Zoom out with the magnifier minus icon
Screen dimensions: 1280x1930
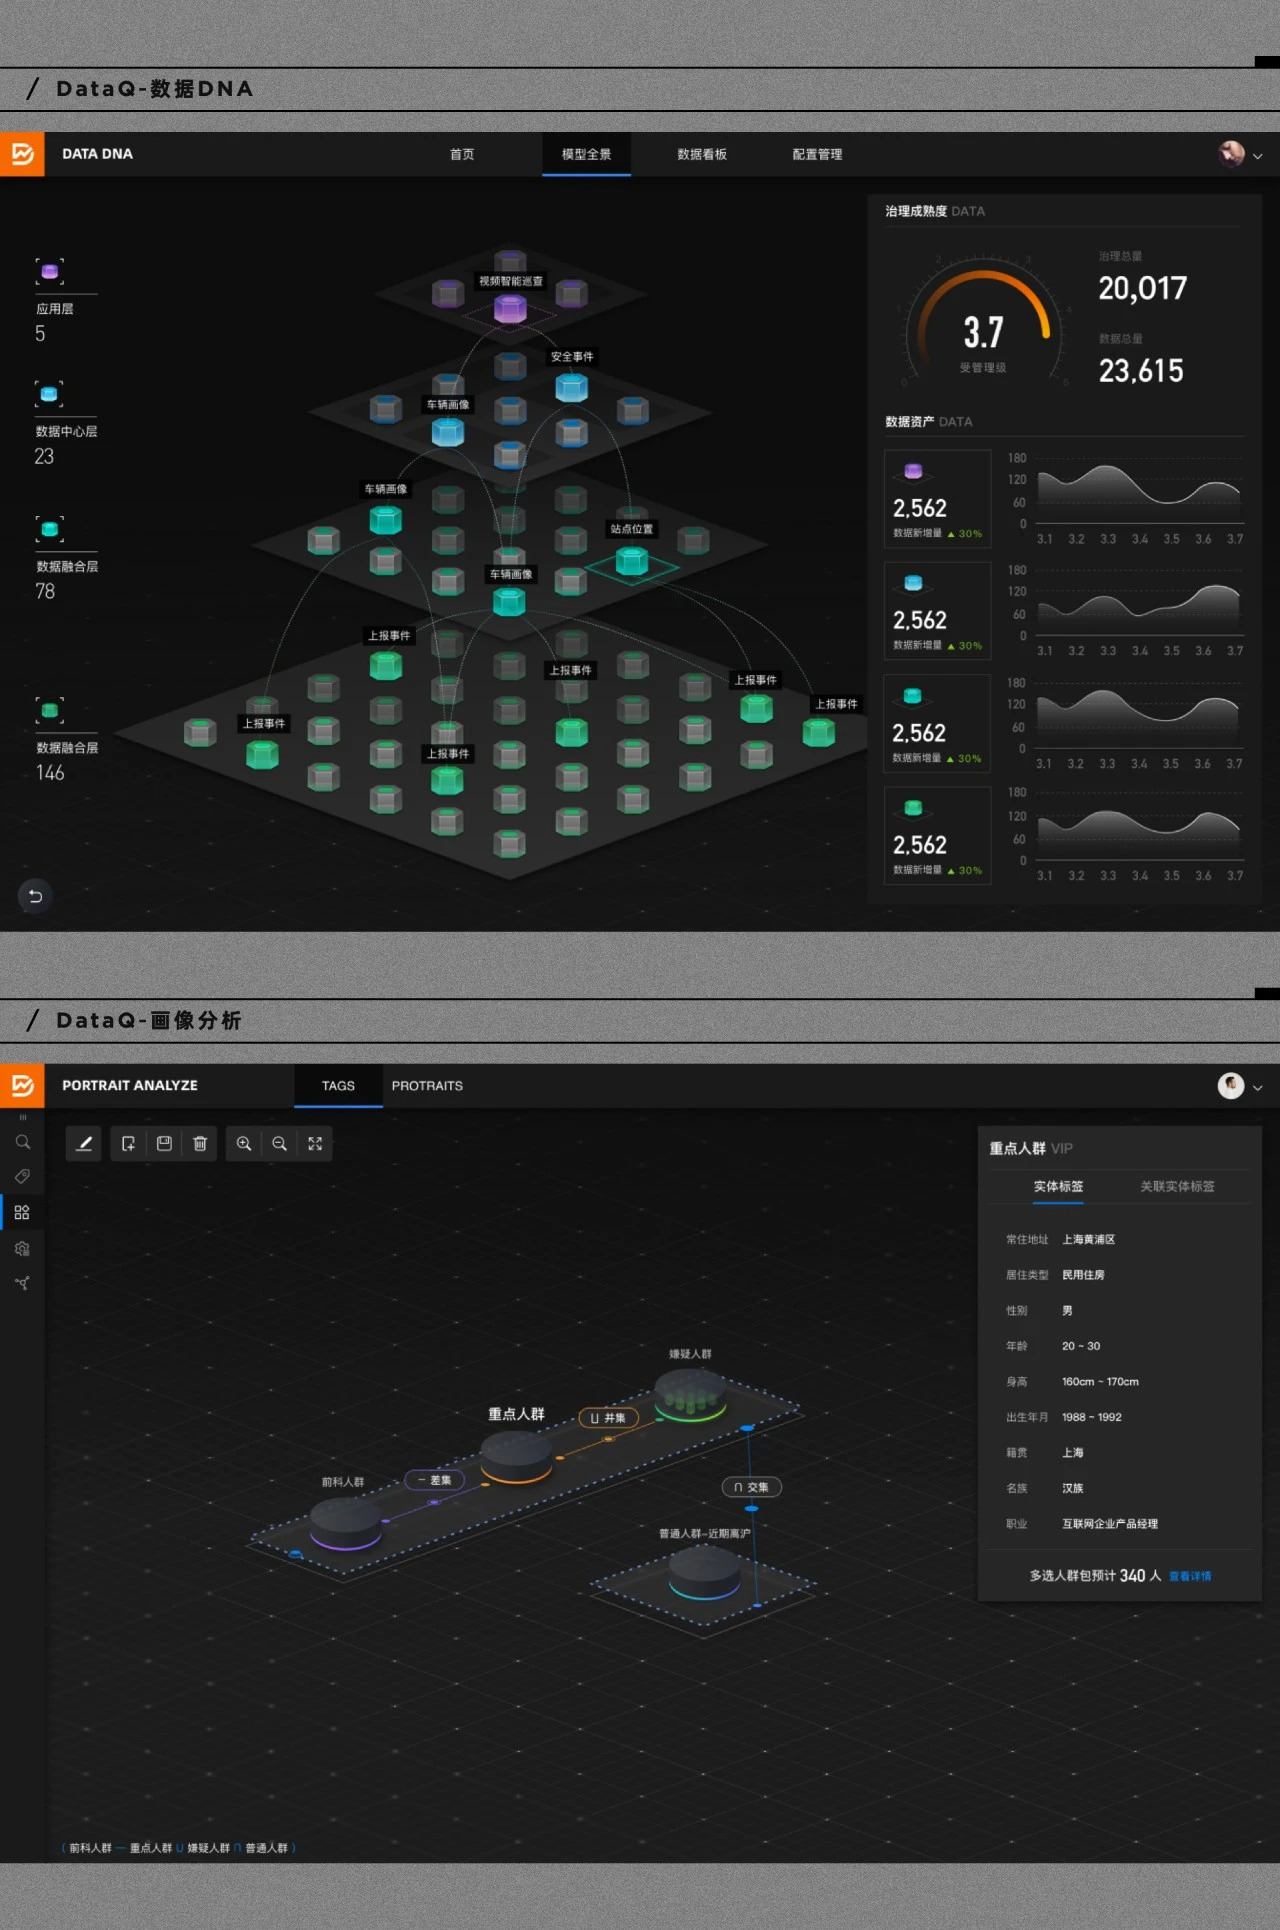(280, 1144)
